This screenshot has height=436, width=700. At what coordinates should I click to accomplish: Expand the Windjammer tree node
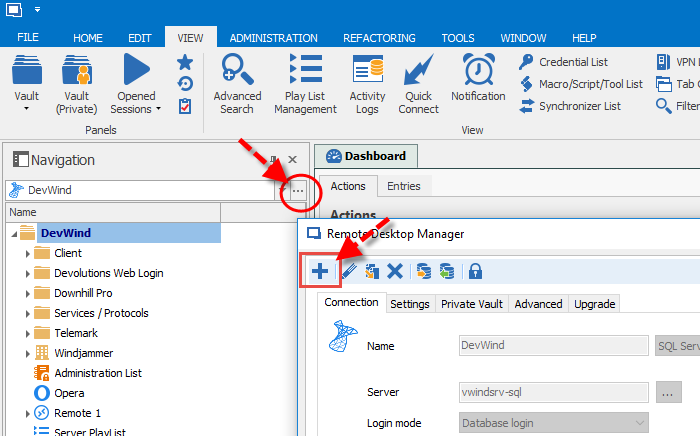(x=28, y=353)
